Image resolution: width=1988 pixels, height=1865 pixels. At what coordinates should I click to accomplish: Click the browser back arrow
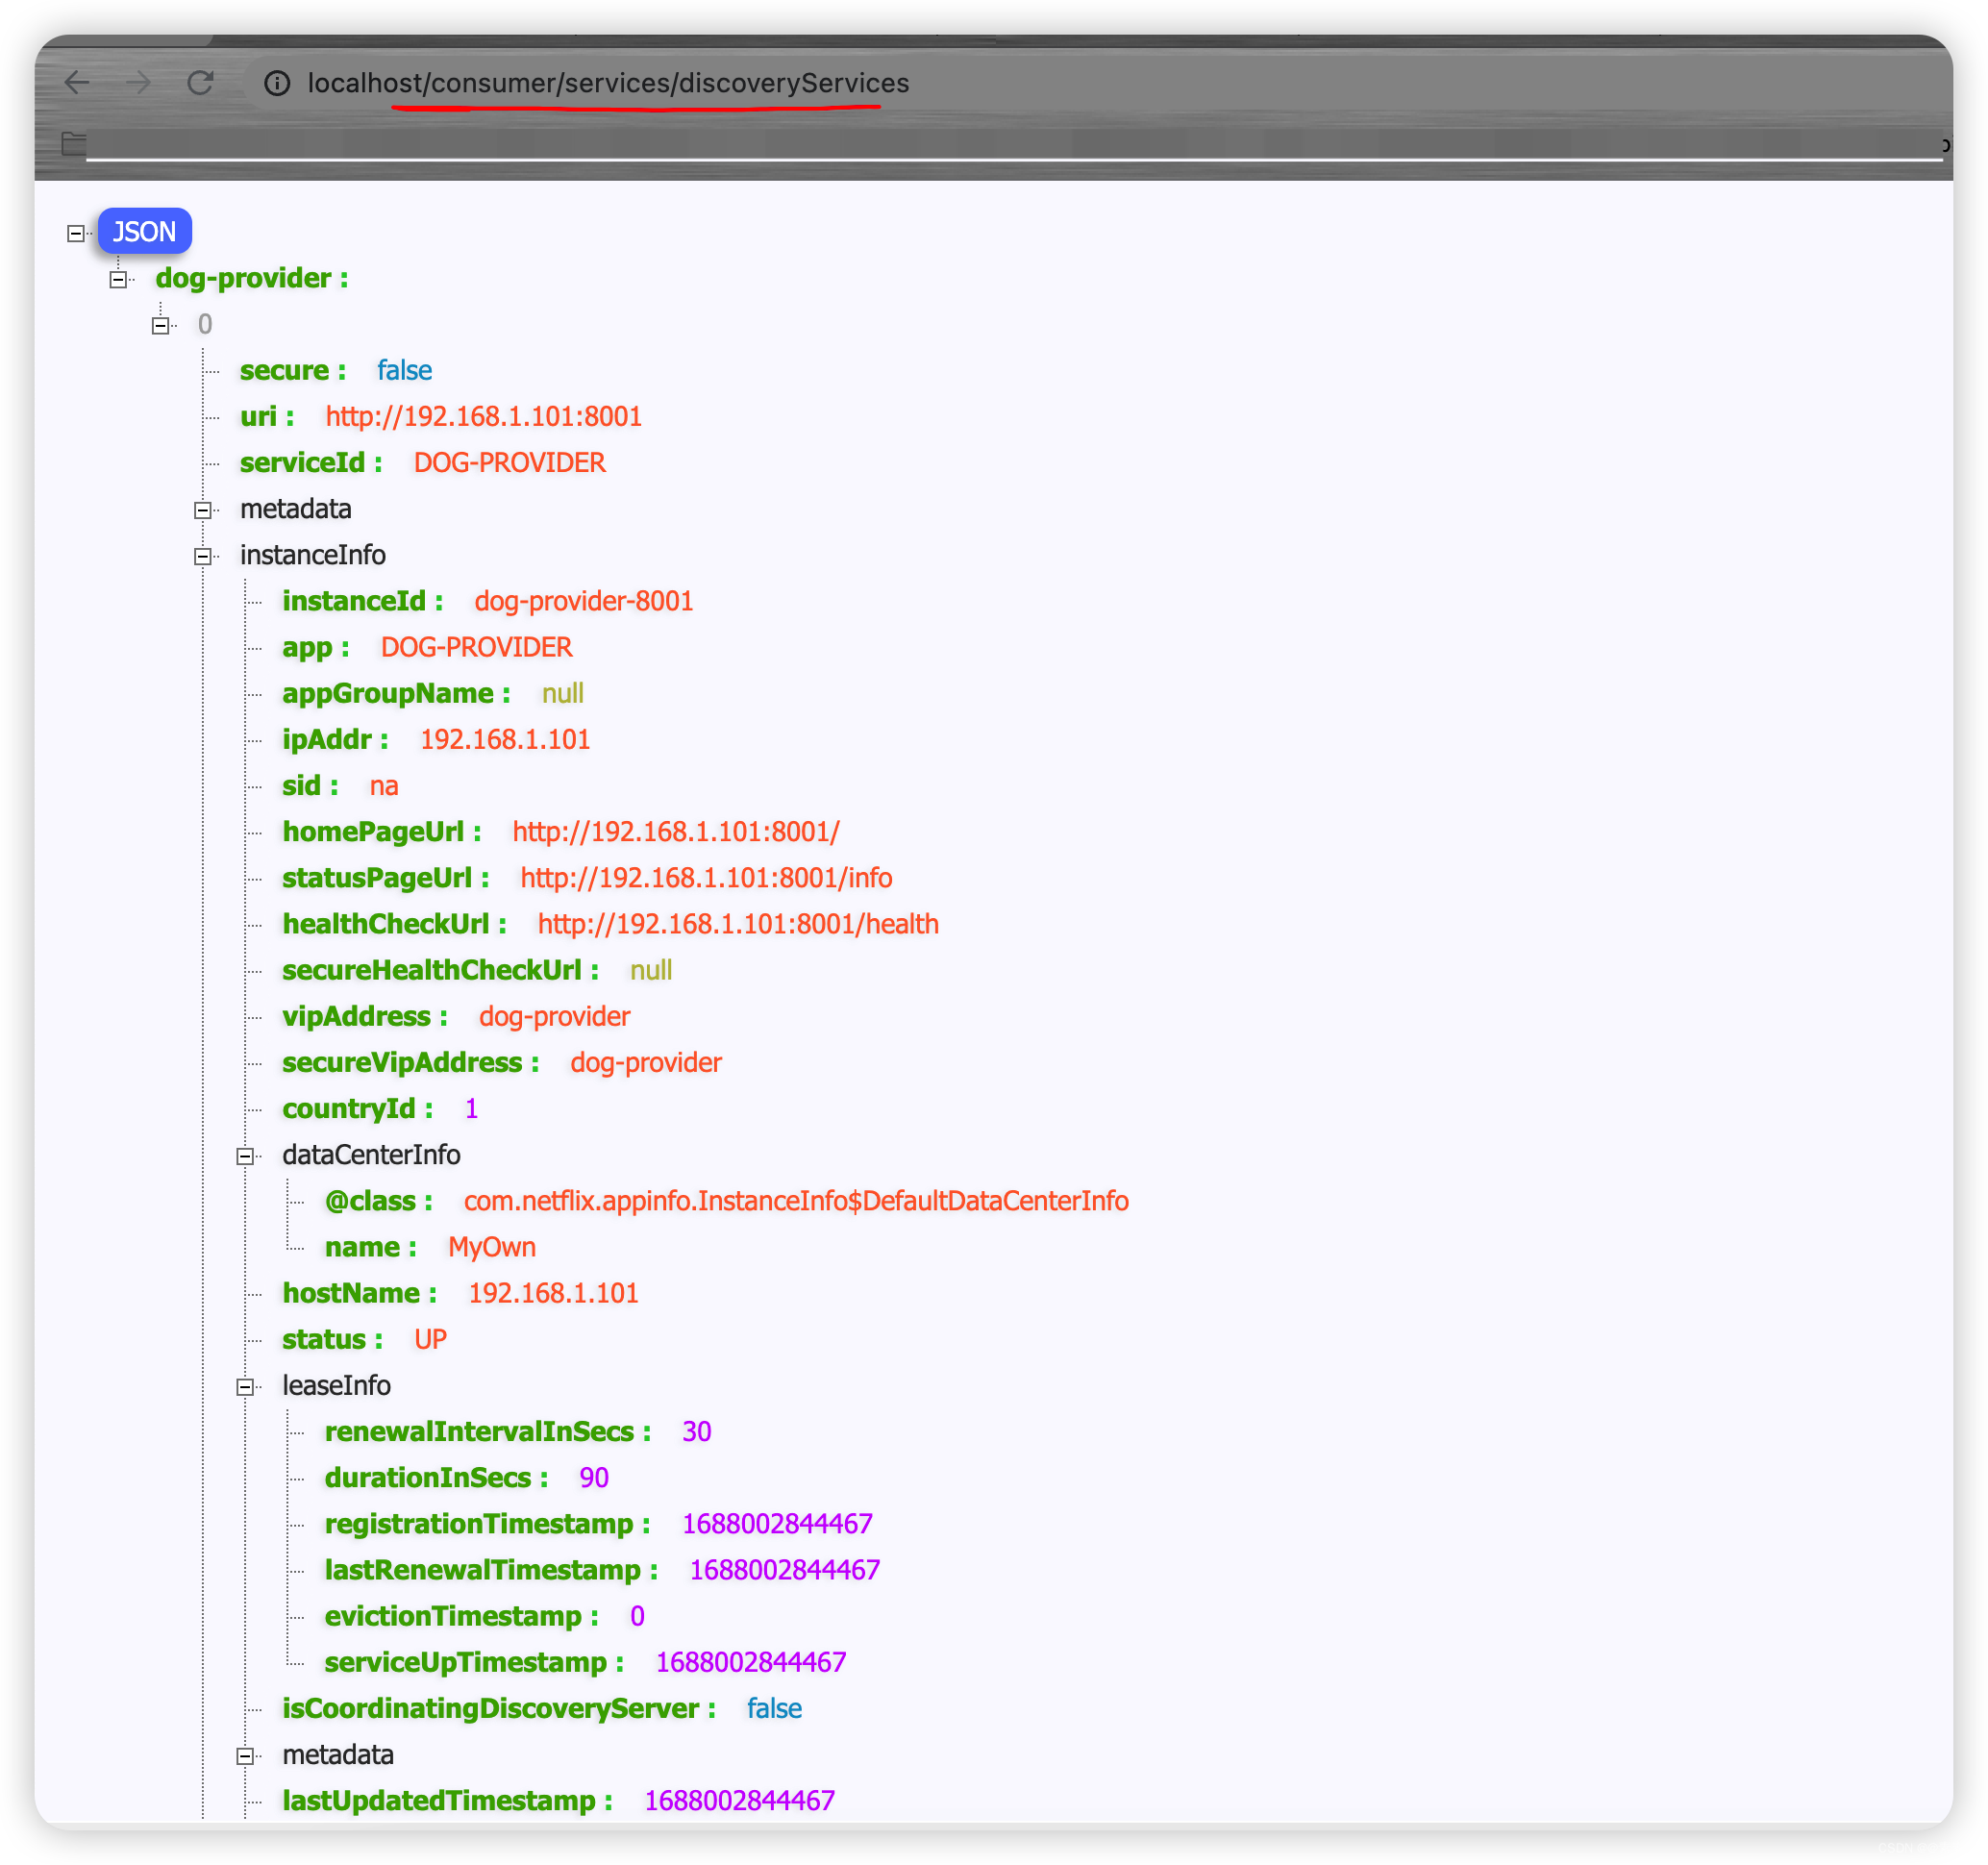click(x=77, y=83)
